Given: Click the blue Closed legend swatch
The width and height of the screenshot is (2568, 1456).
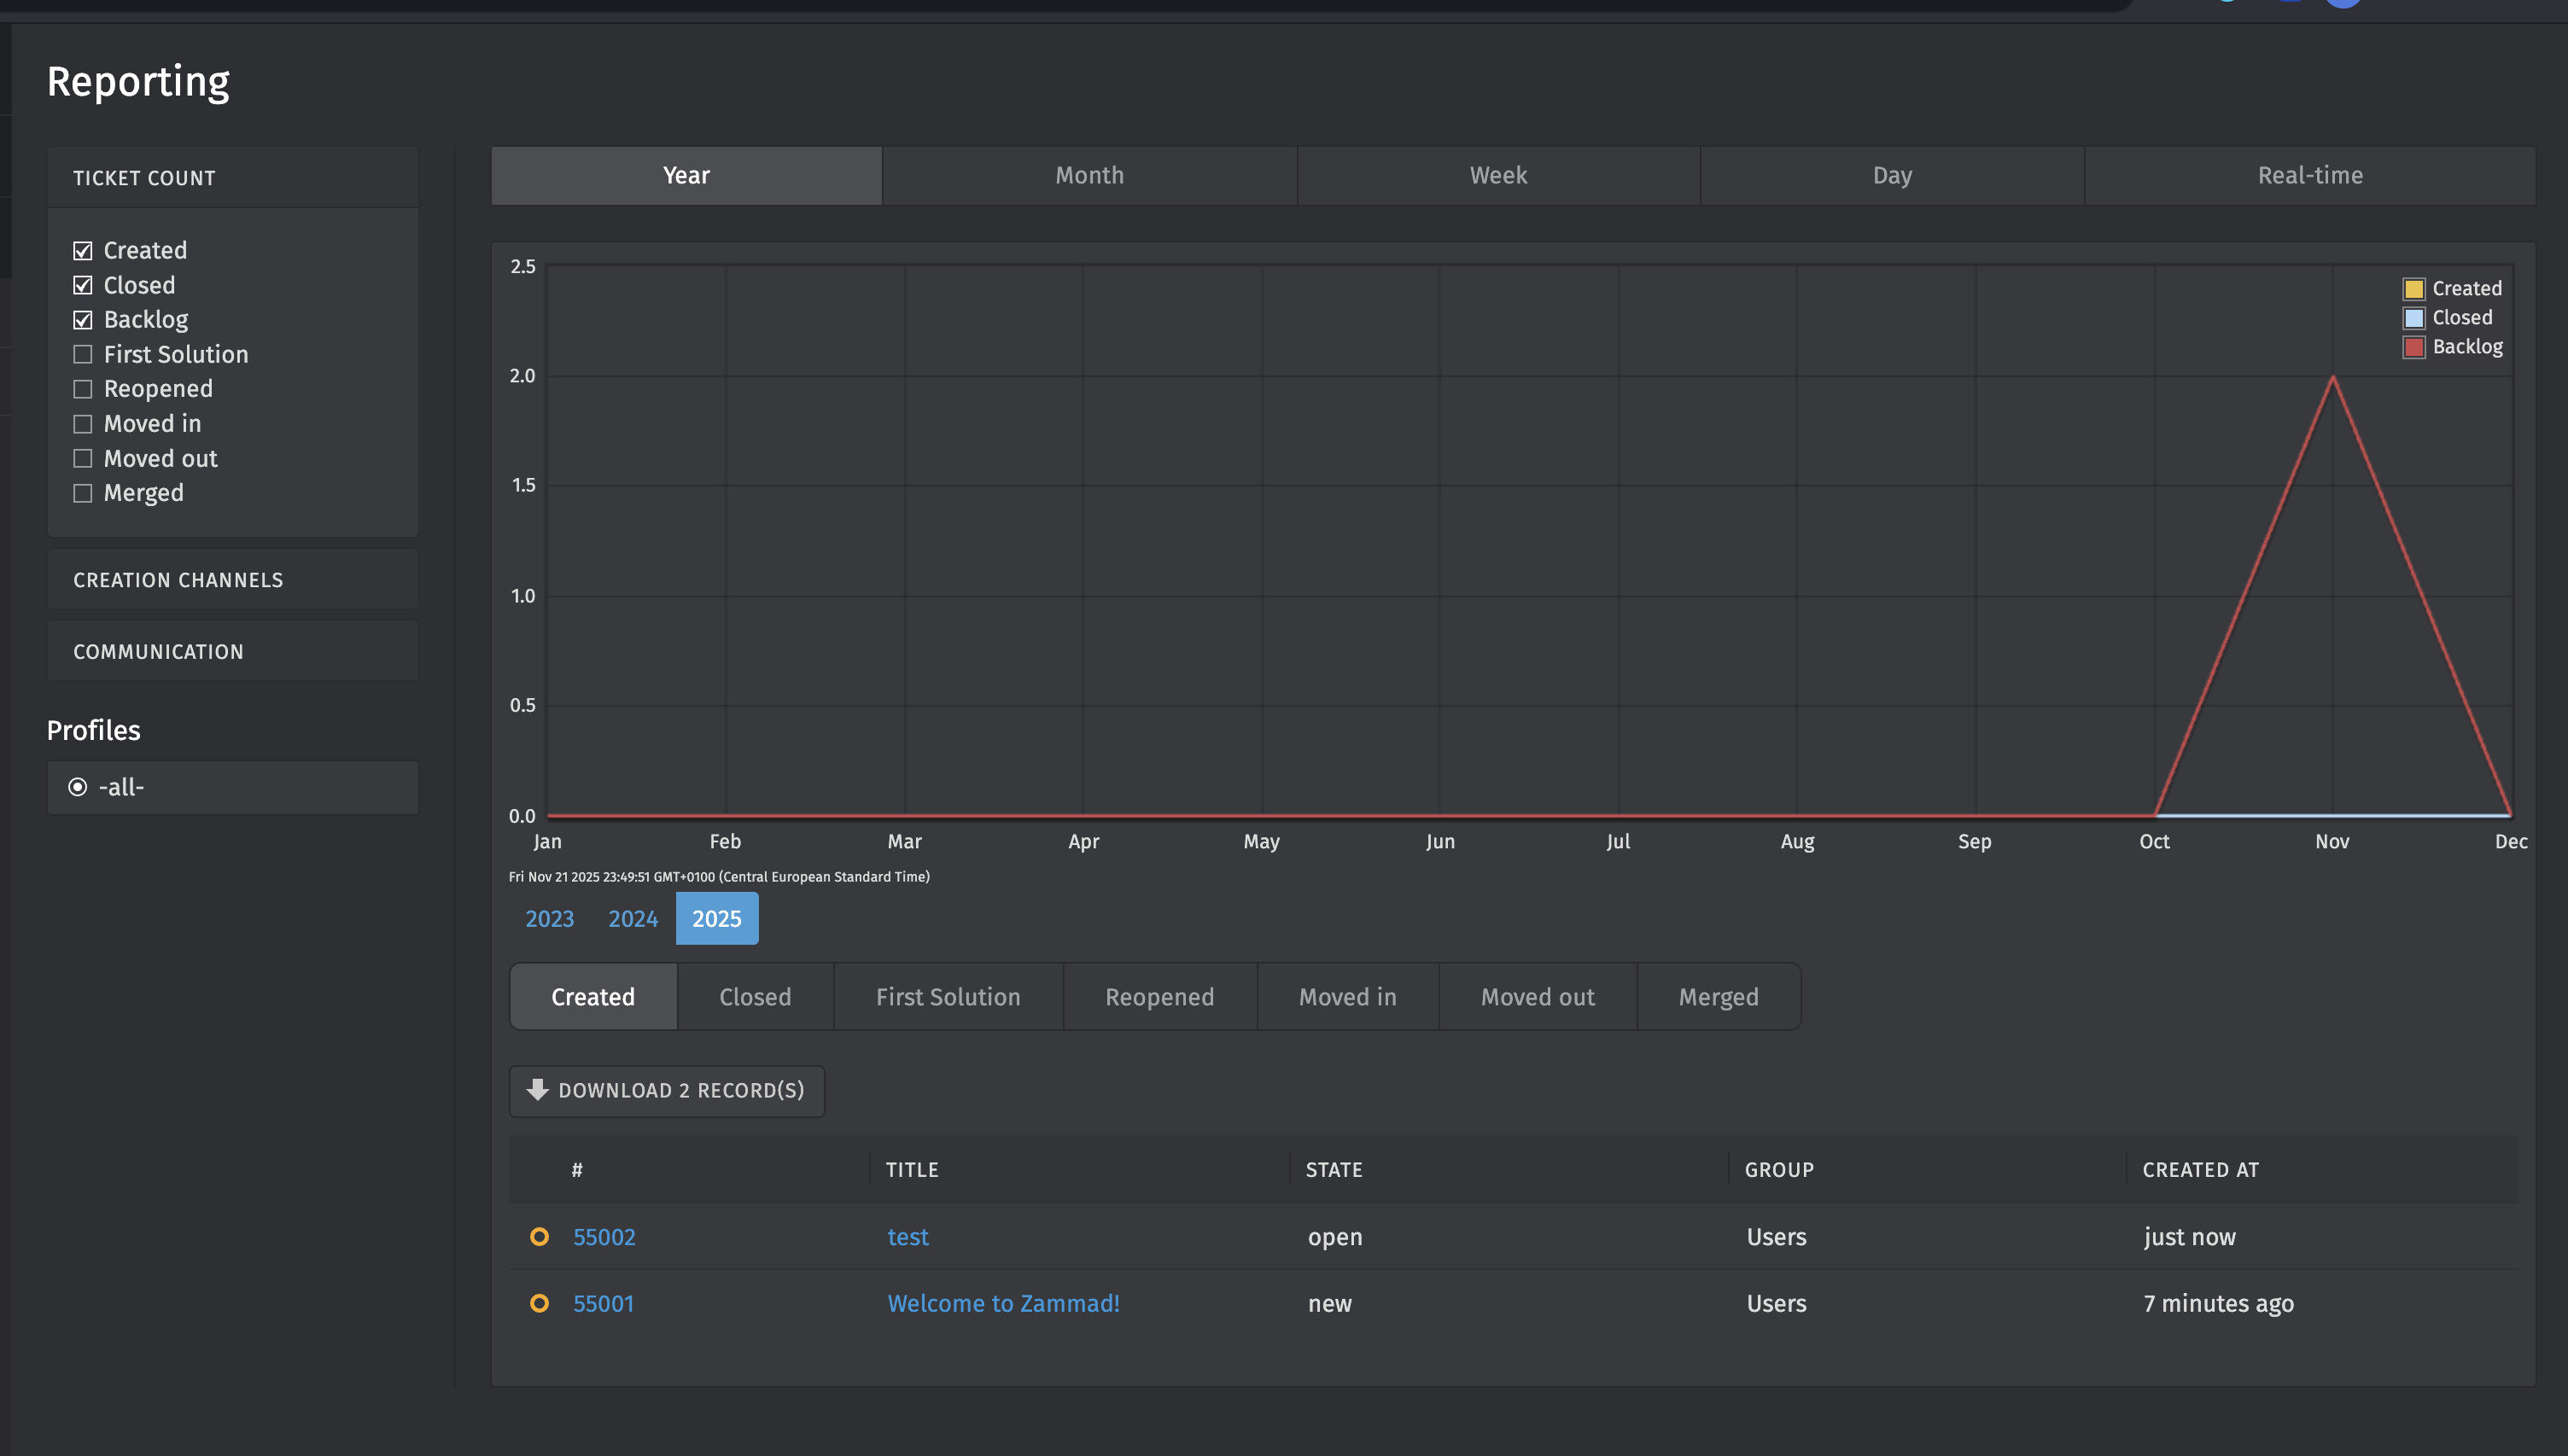Looking at the screenshot, I should tap(2414, 318).
